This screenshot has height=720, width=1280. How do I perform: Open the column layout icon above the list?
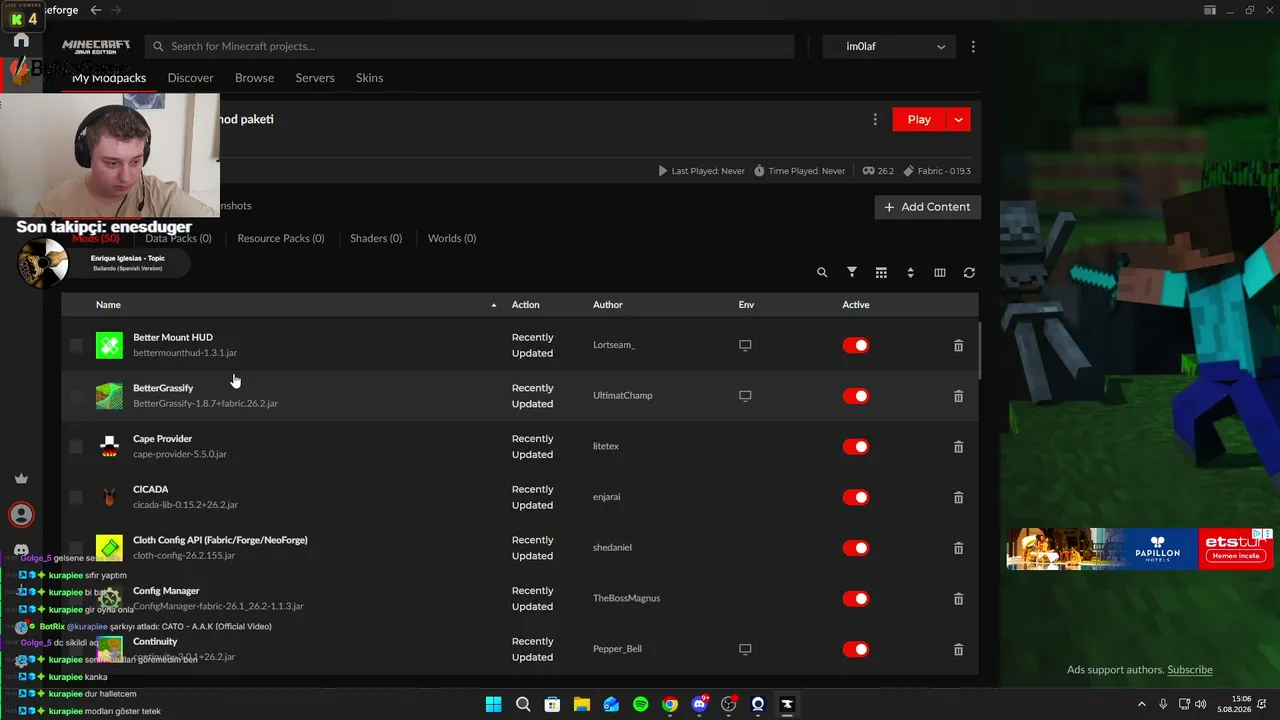point(940,272)
